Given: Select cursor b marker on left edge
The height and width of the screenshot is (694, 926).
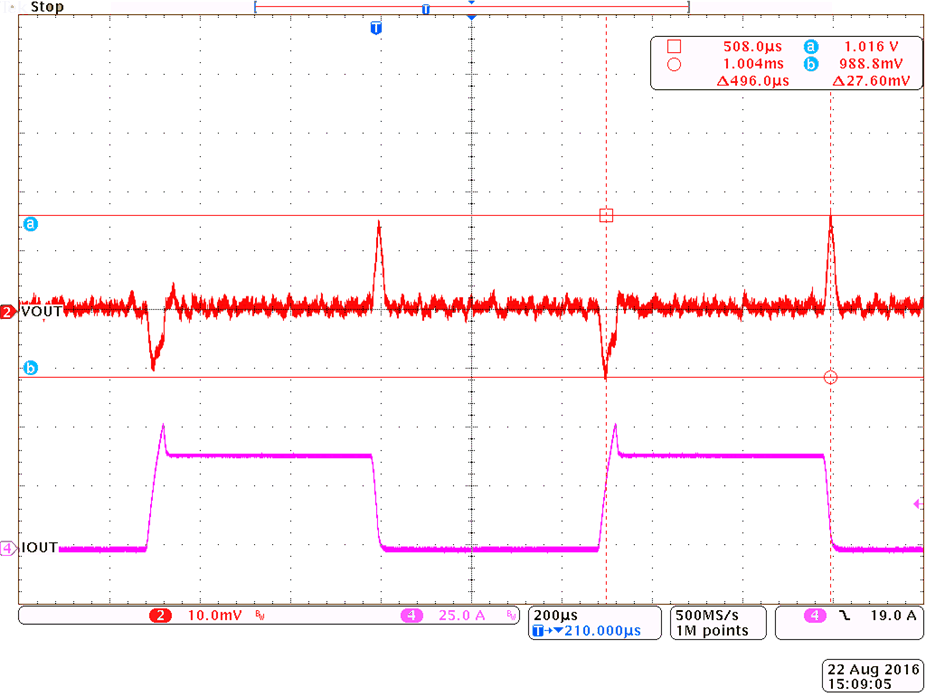Looking at the screenshot, I should [x=31, y=368].
